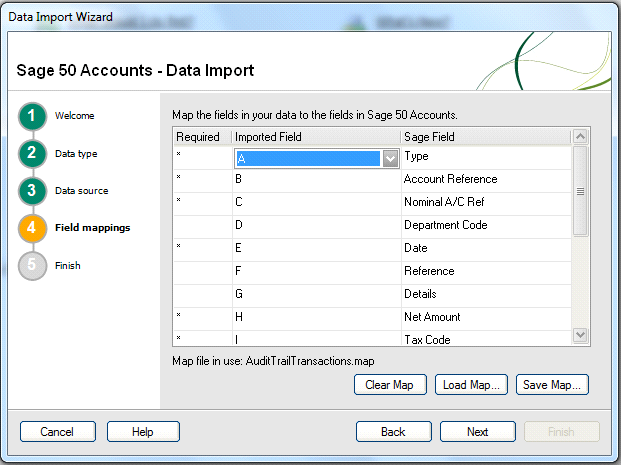Viewport: 621px width, 465px height.
Task: Select imported field E for Date row
Action: tap(315, 248)
